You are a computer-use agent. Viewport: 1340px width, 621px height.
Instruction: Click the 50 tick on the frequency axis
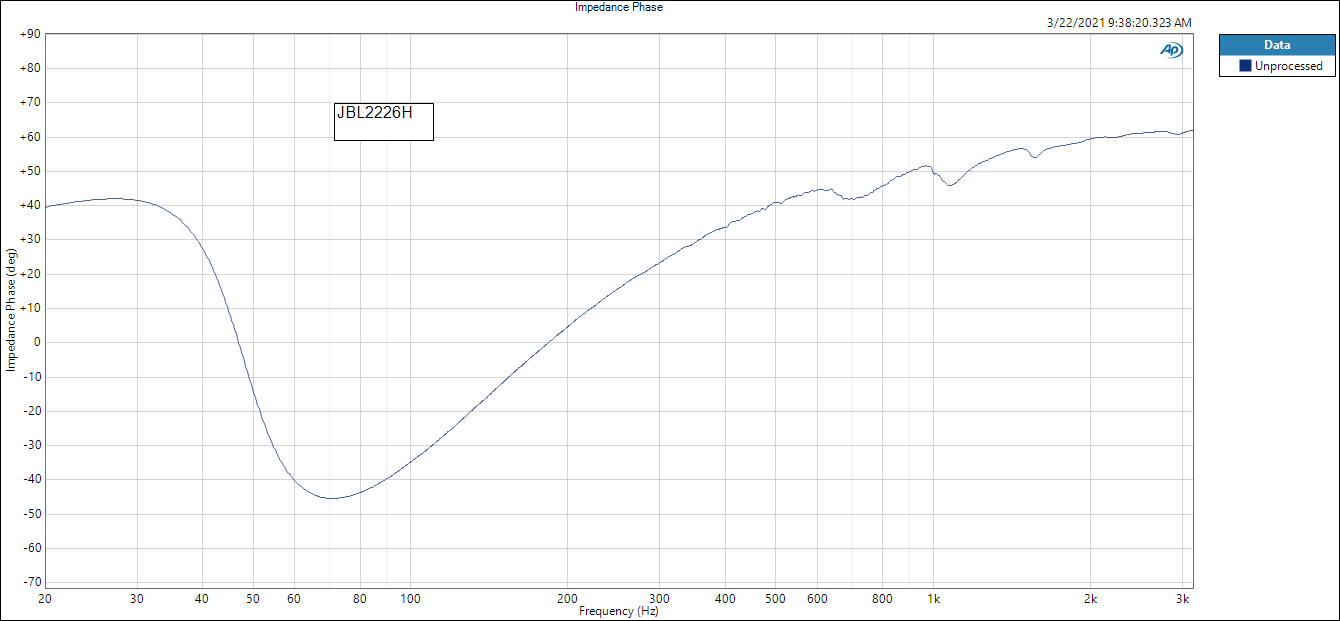tap(253, 599)
